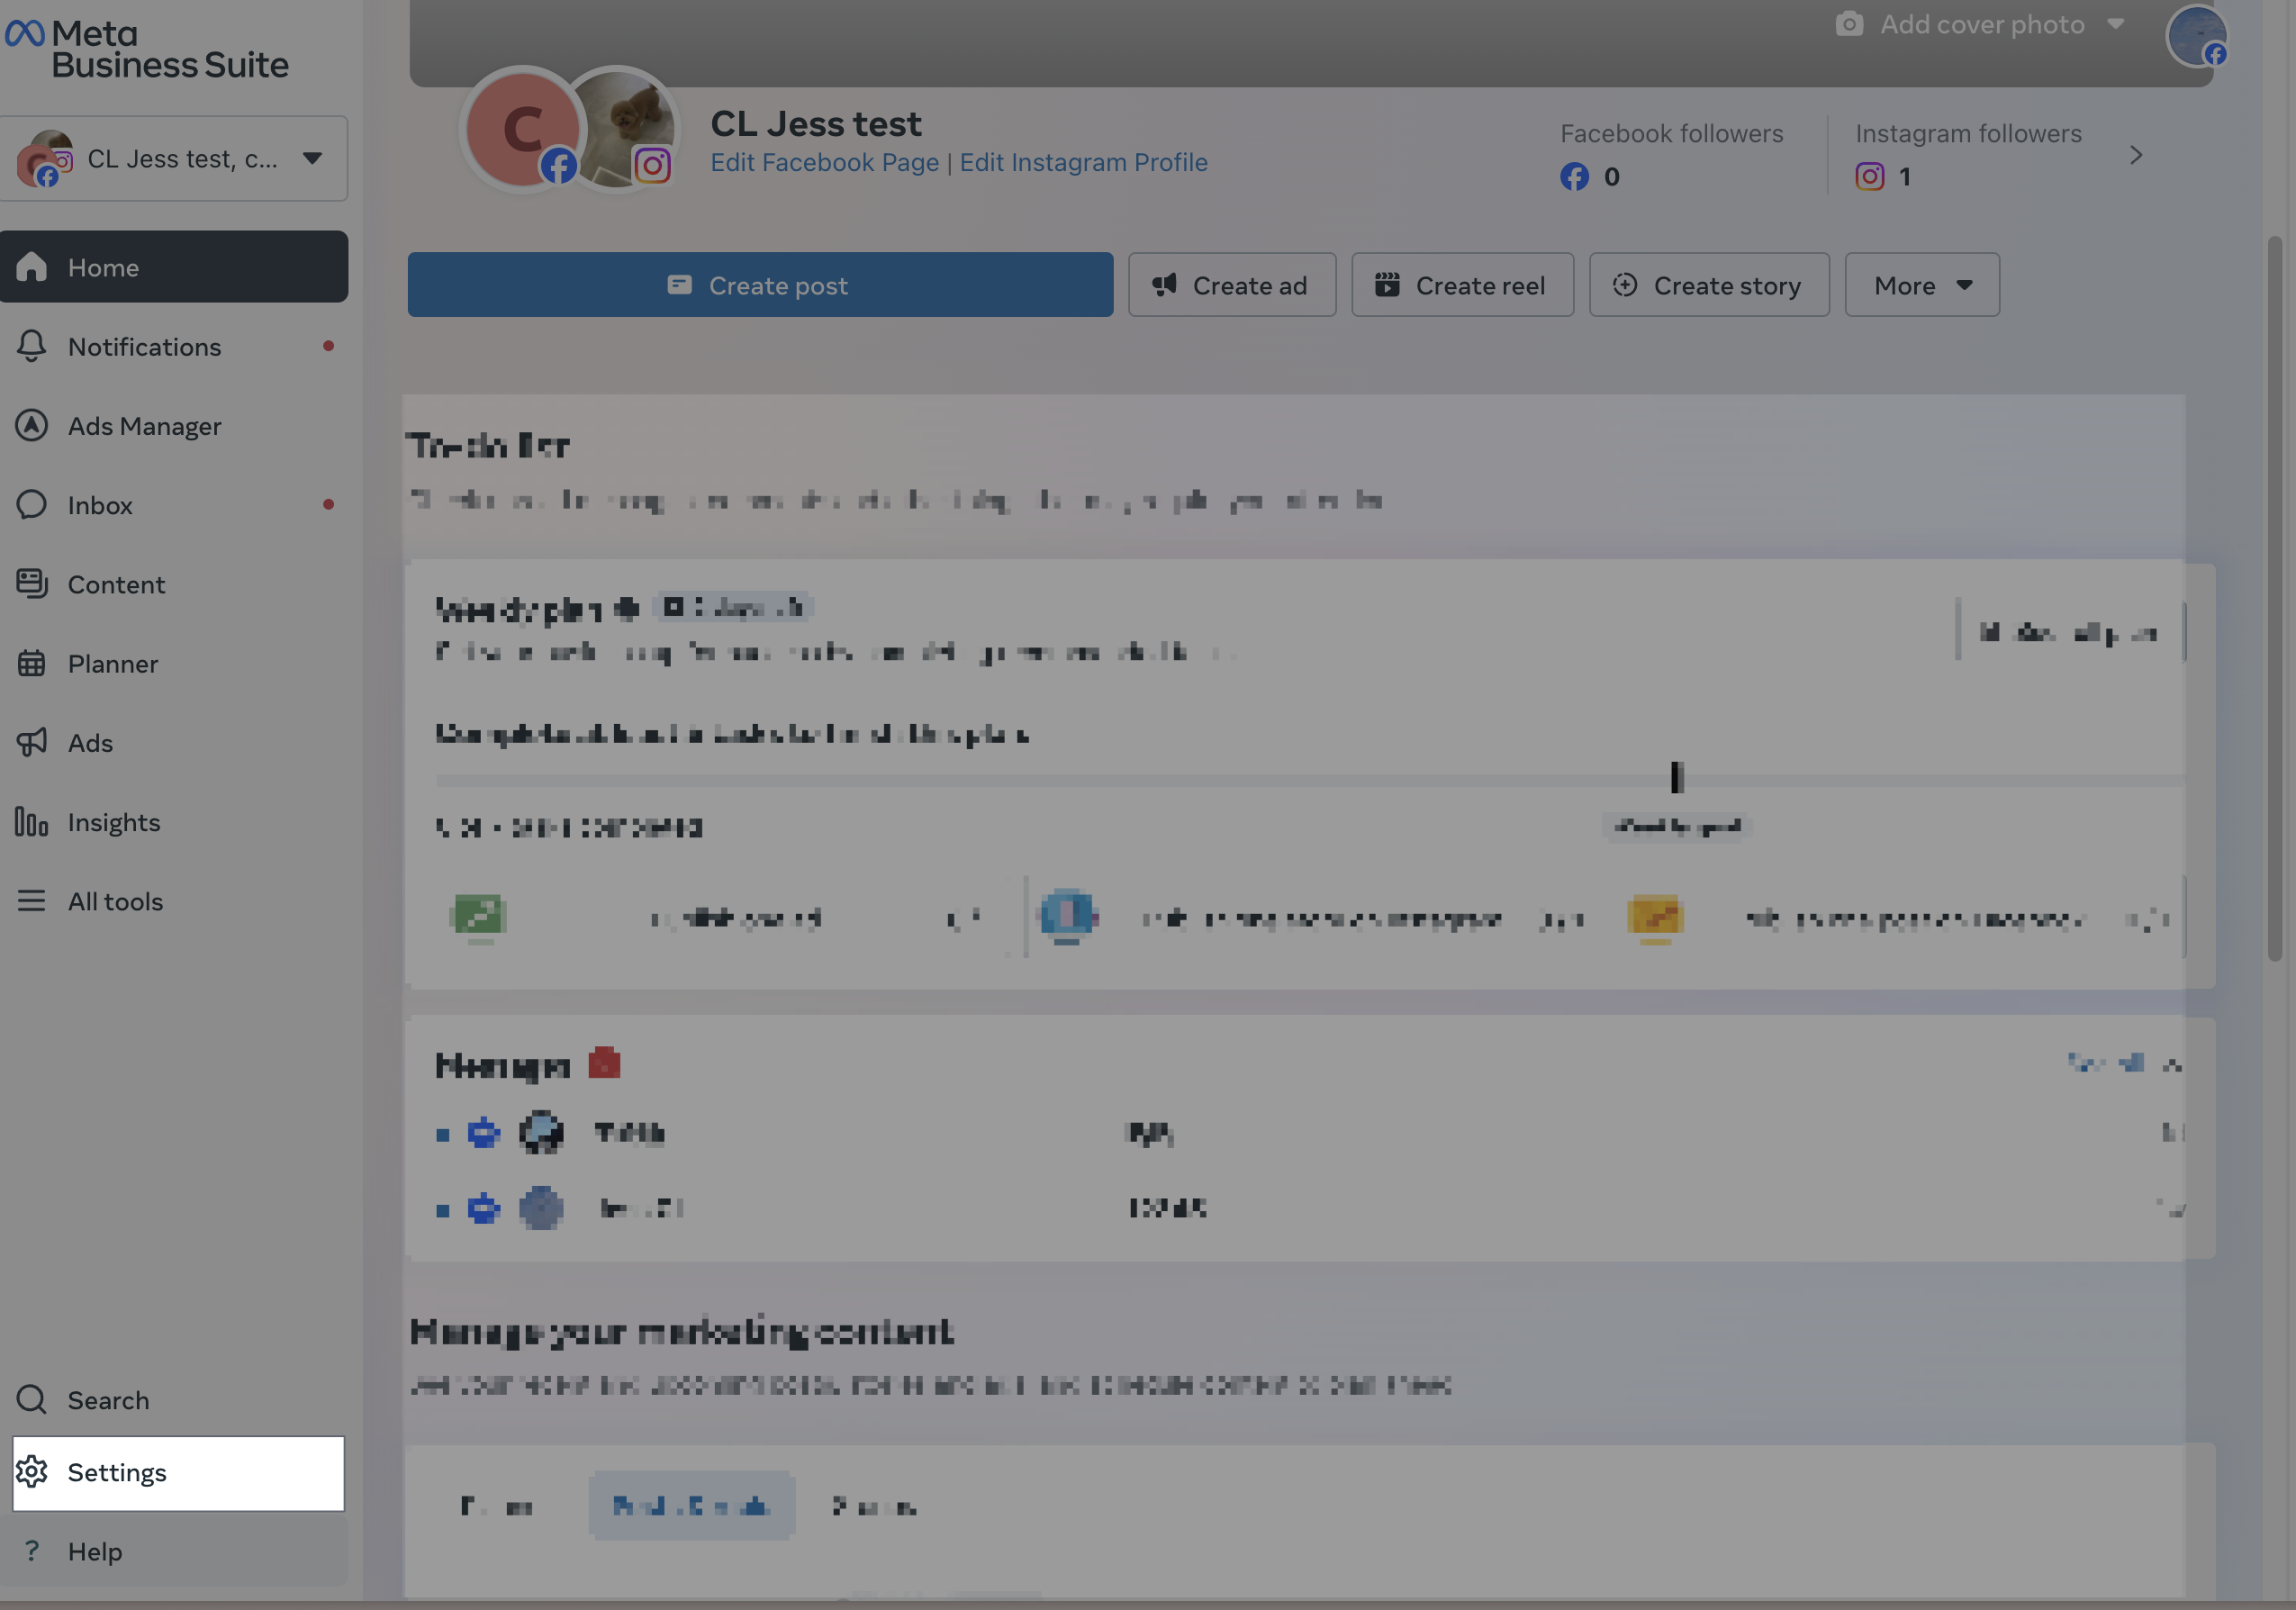Viewport: 2296px width, 1610px height.
Task: Open the Inbox section
Action: (174, 504)
